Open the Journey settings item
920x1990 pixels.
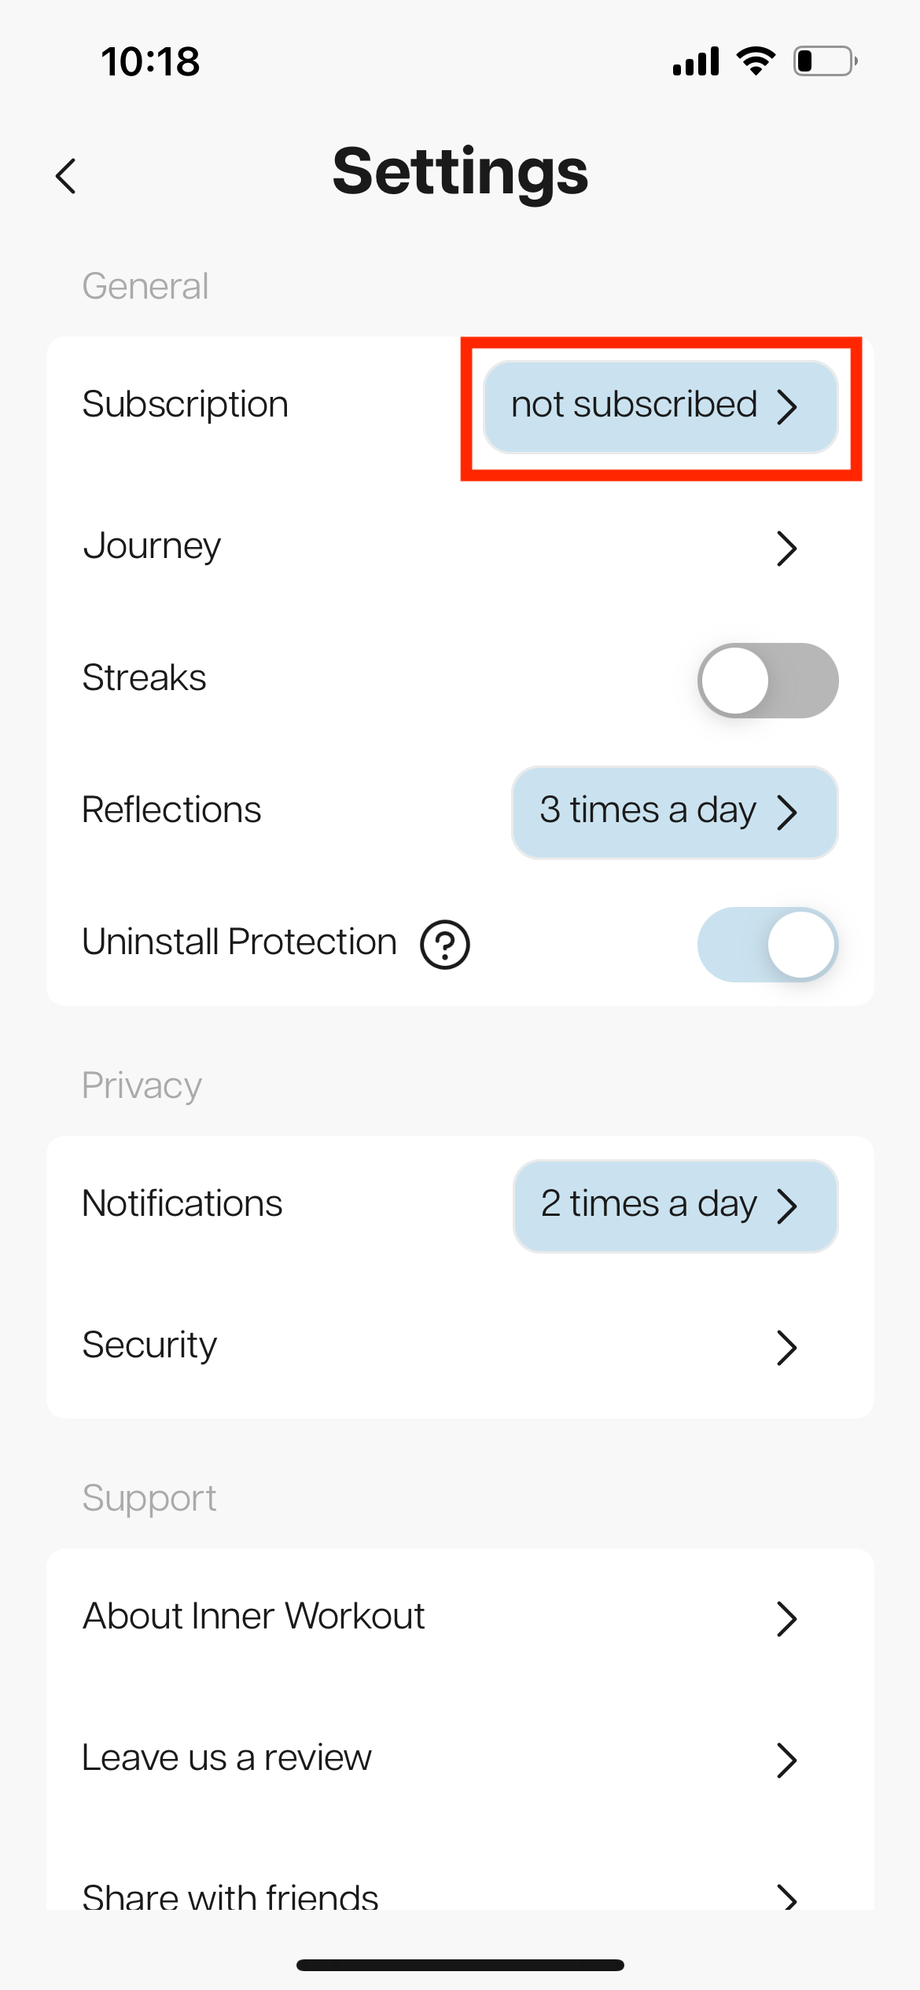152,546
